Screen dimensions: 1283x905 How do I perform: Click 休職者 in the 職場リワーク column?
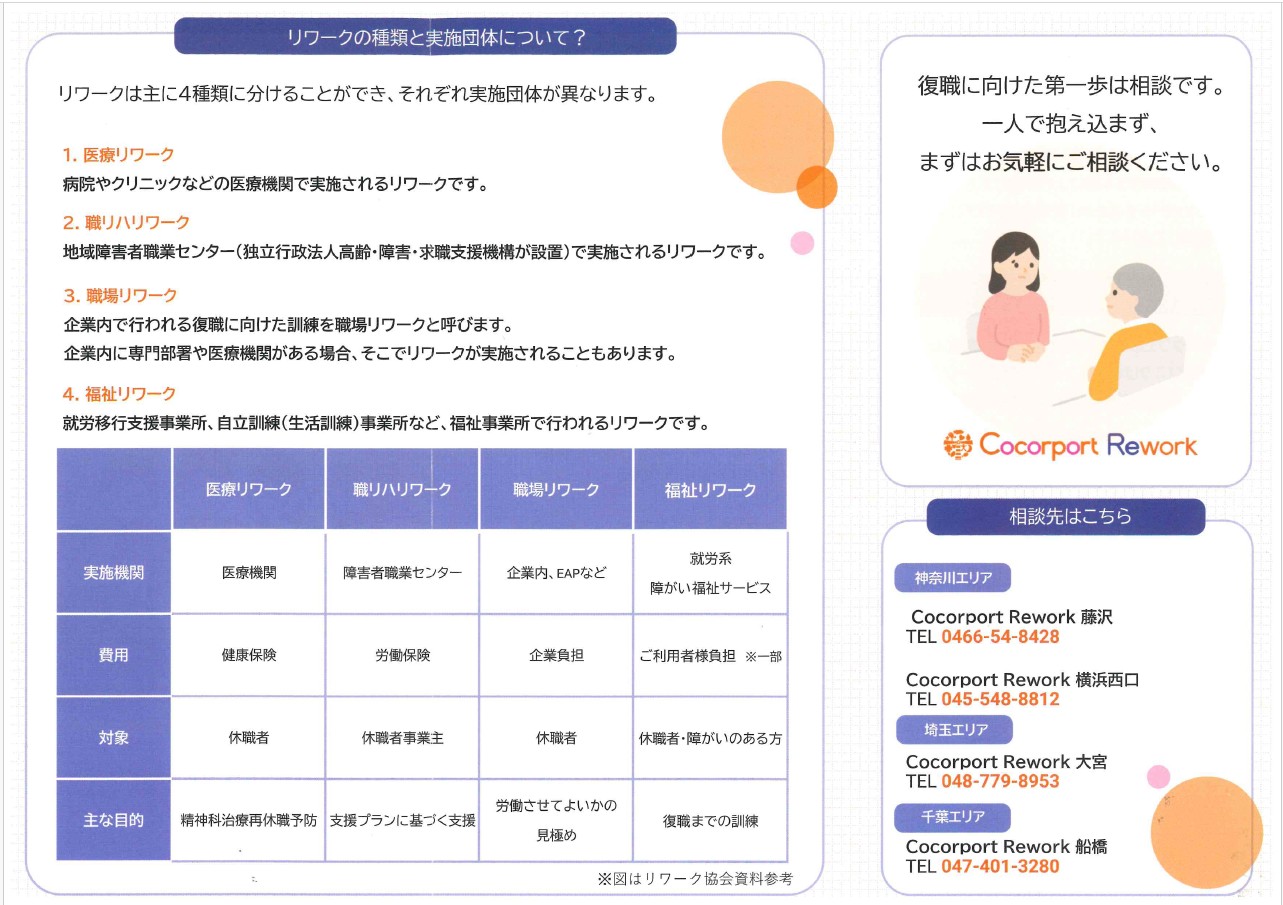click(x=556, y=738)
